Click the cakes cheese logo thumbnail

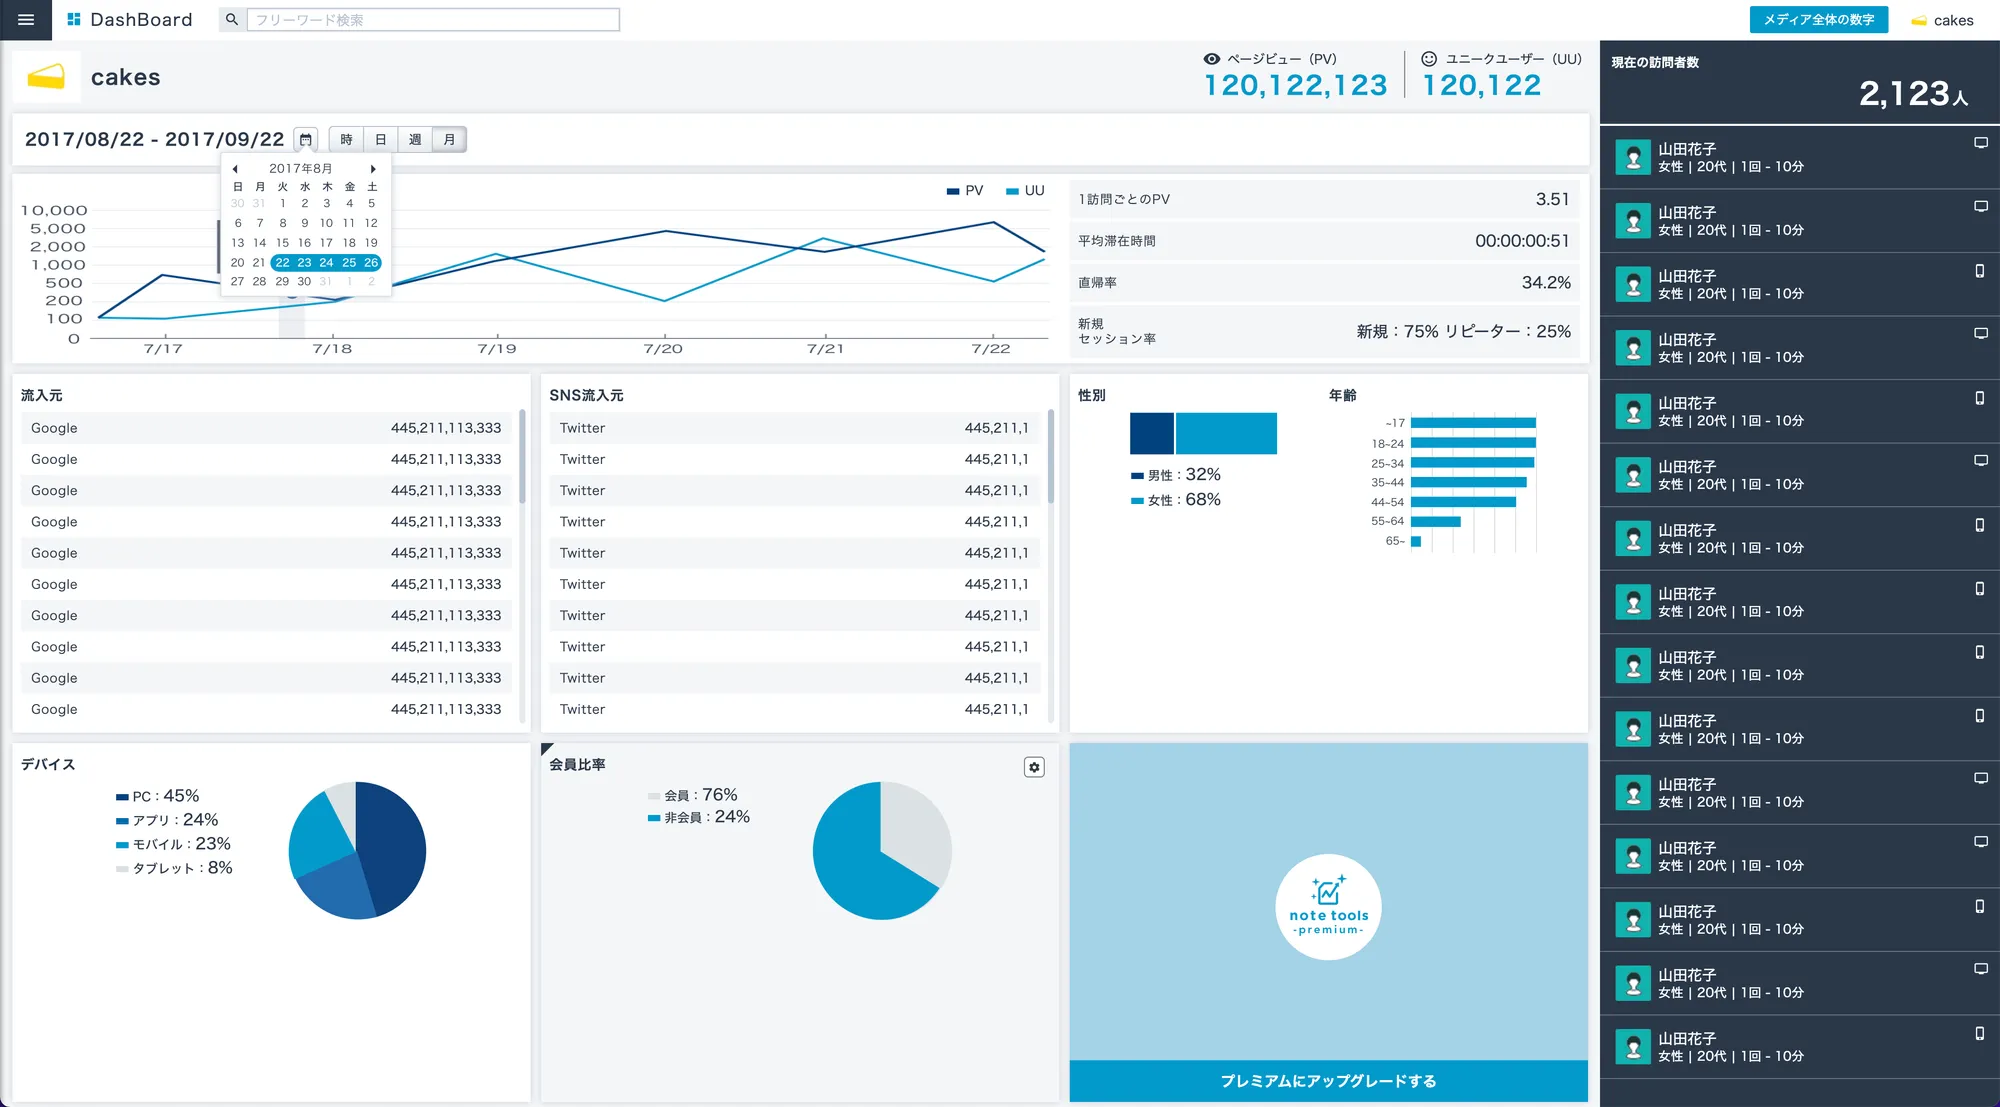click(46, 77)
